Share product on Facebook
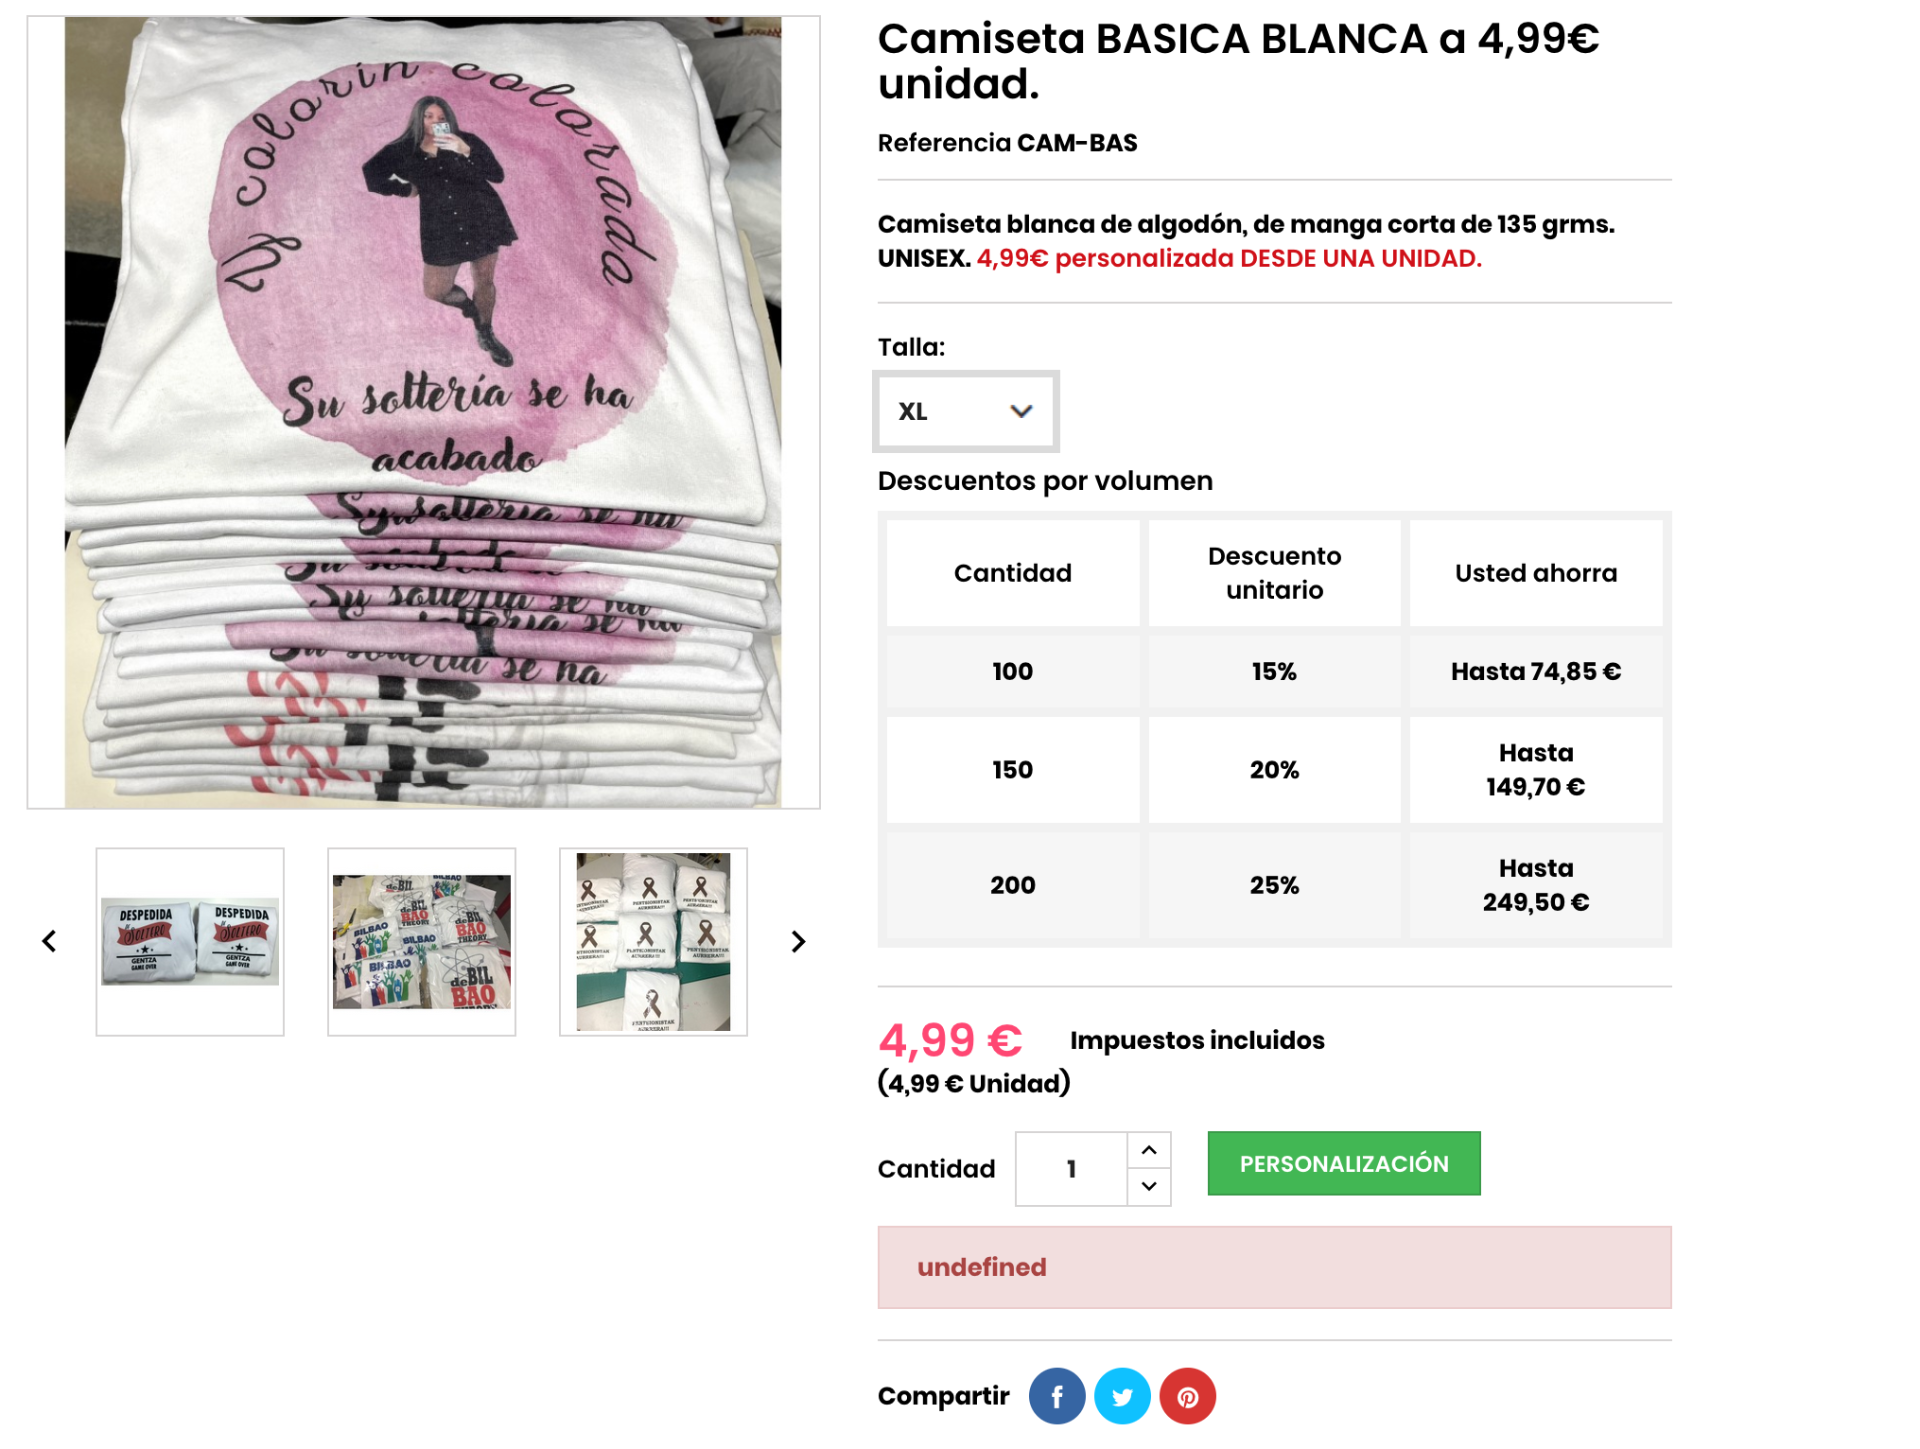This screenshot has width=1920, height=1449. point(1056,1396)
